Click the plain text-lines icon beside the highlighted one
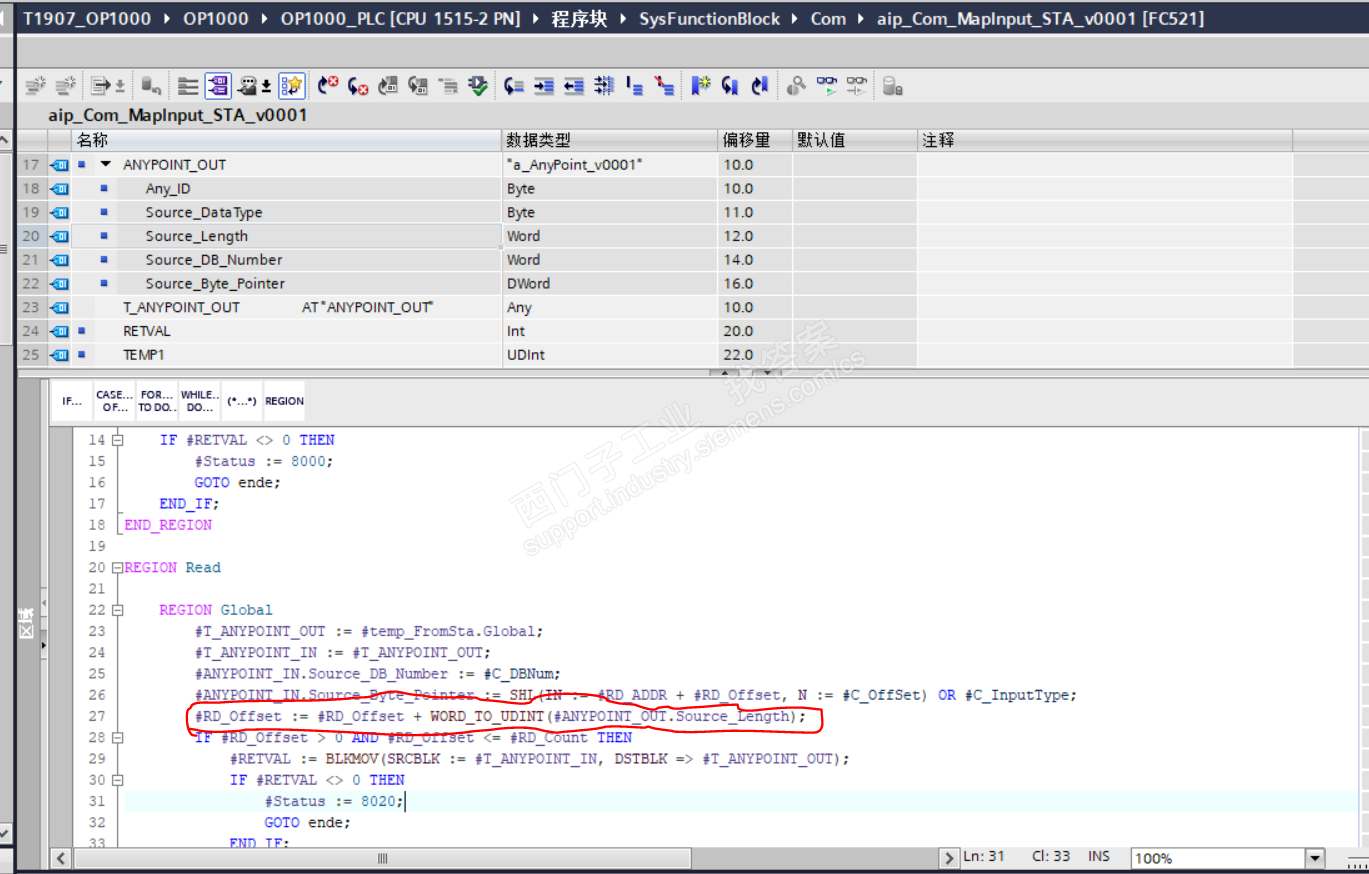The image size is (1369, 874). [188, 86]
